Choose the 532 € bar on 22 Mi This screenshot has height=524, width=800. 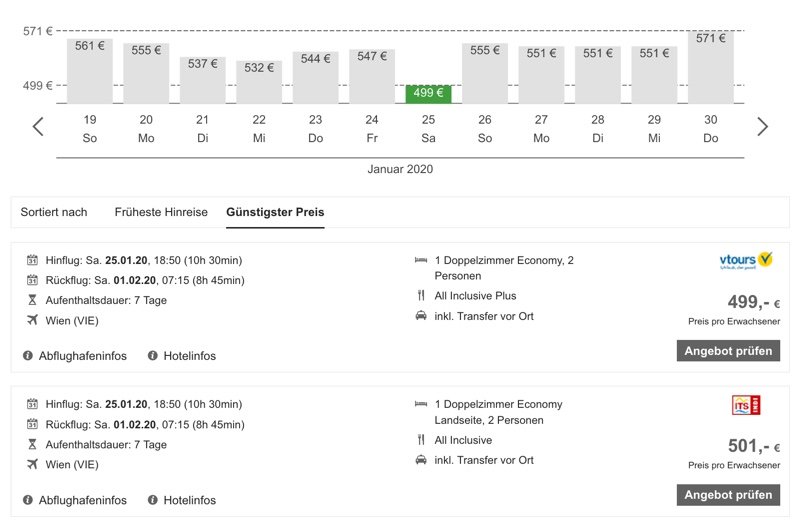pyautogui.click(x=259, y=82)
